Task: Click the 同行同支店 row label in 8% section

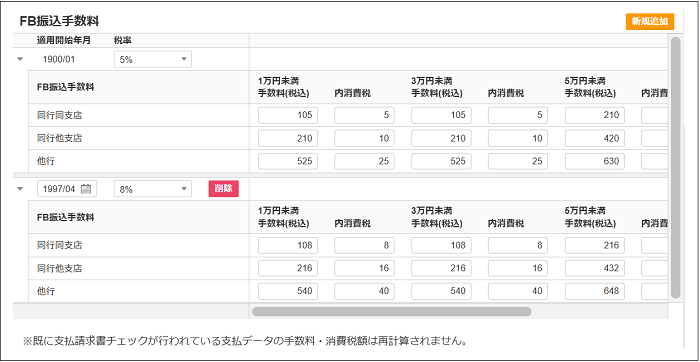Action: pos(59,245)
